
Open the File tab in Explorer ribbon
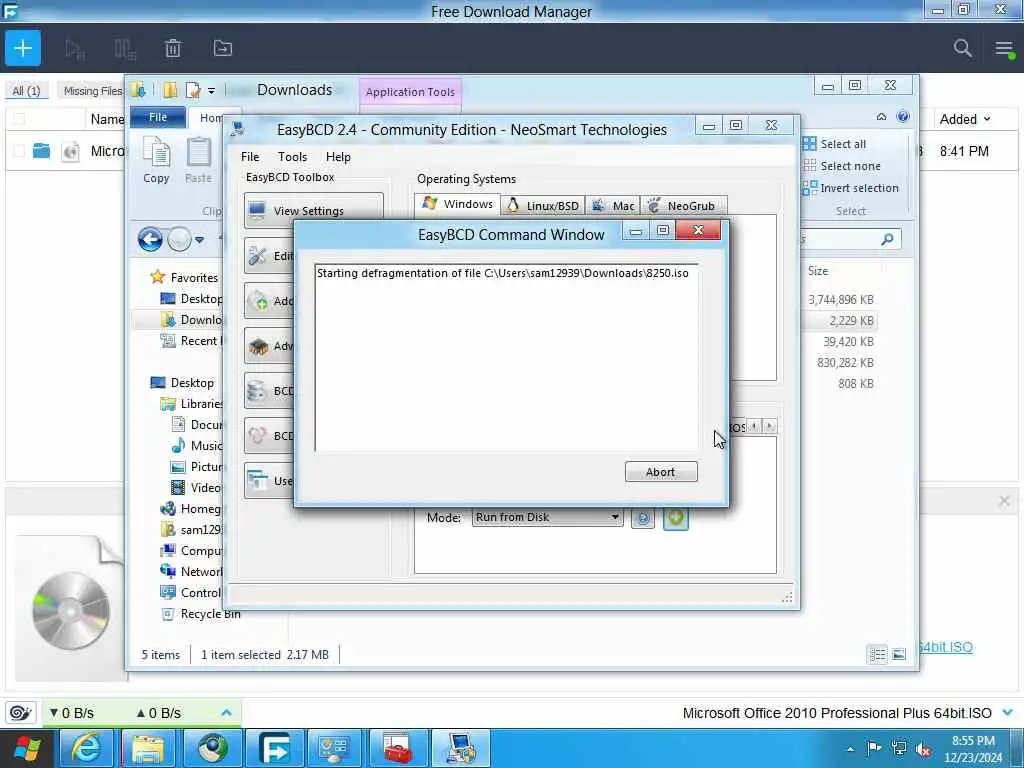point(158,117)
